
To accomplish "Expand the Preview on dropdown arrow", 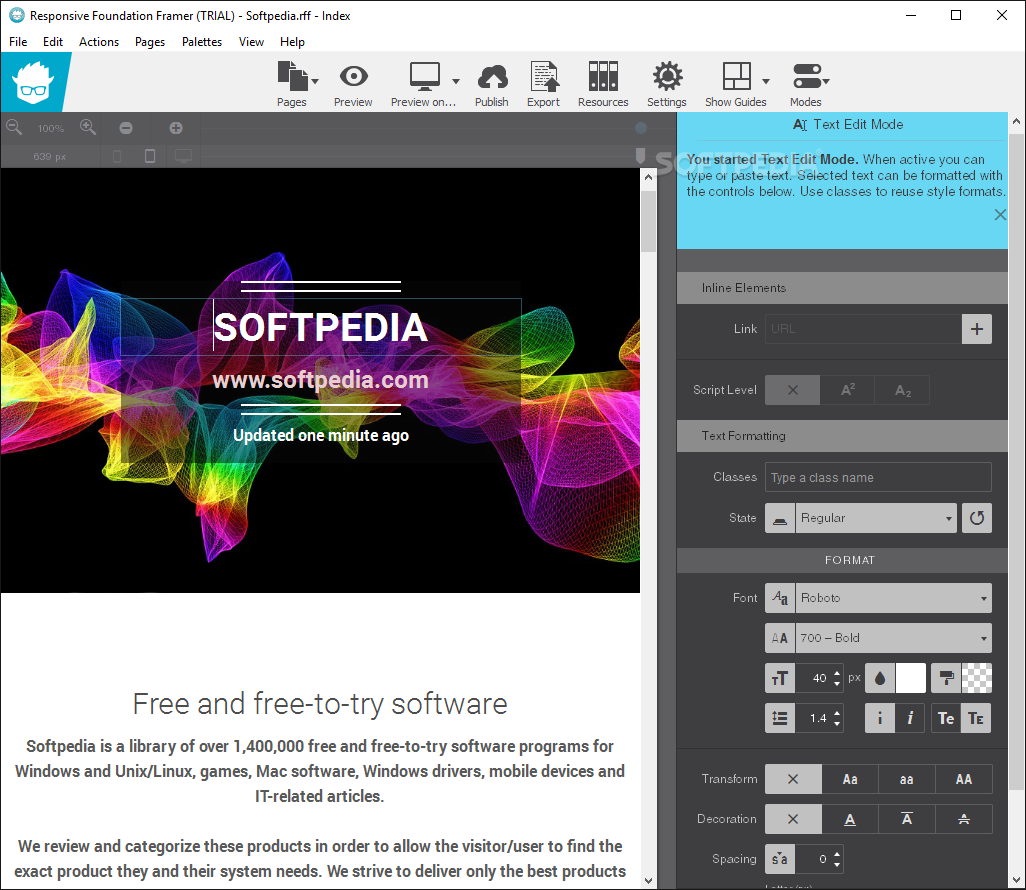I will (x=456, y=82).
